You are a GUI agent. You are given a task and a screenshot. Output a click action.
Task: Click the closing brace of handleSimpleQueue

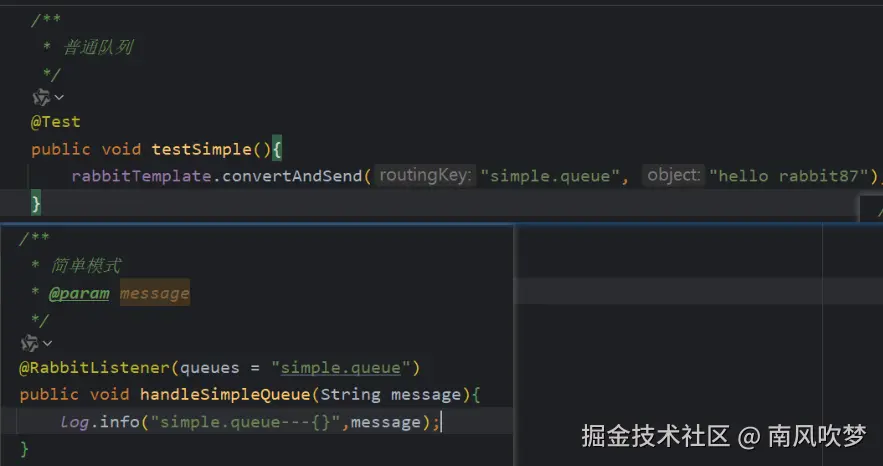pyautogui.click(x=24, y=449)
